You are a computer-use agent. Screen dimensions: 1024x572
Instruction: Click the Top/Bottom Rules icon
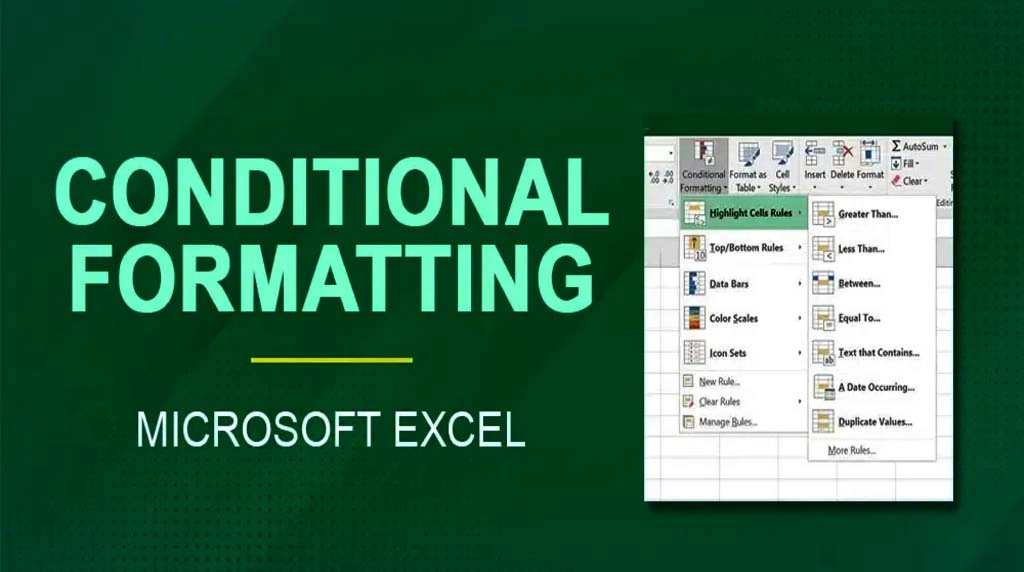tap(694, 248)
